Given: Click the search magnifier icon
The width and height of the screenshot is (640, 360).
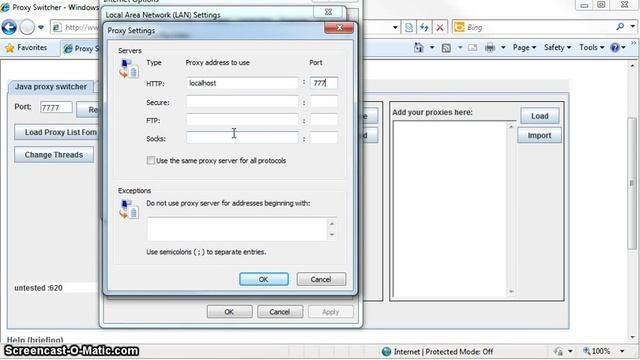Looking at the screenshot, I should 620,27.
